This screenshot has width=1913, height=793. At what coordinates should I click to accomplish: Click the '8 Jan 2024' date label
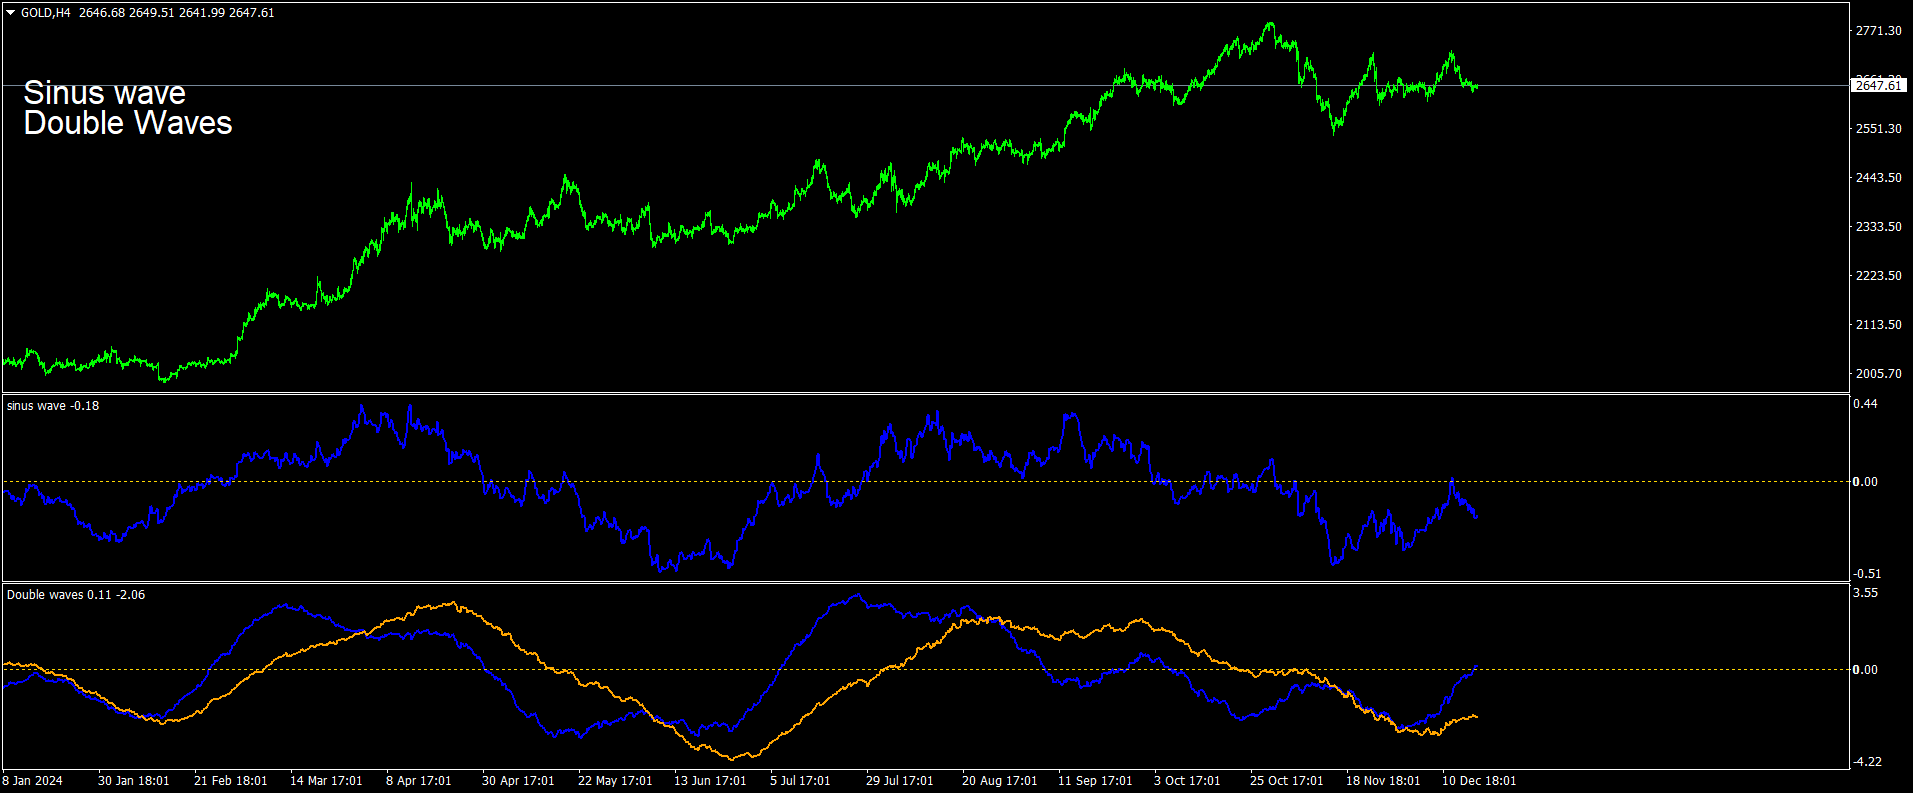tap(33, 781)
